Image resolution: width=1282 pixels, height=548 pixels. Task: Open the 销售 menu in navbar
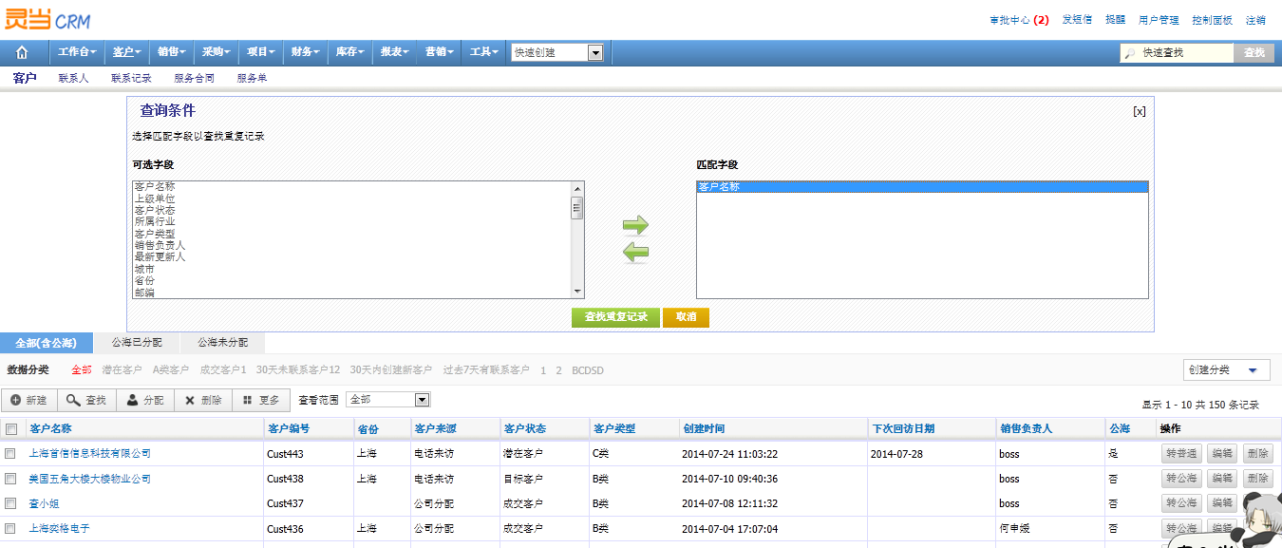coord(171,52)
